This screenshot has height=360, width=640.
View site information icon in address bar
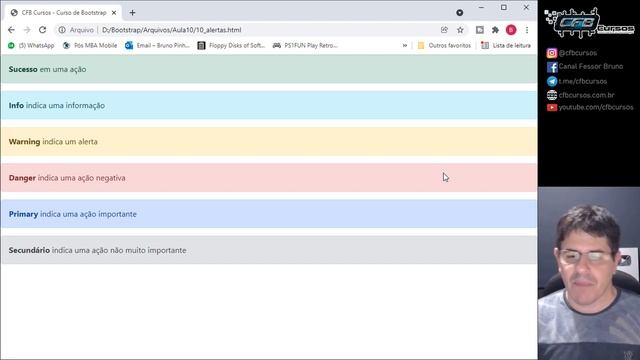click(62, 30)
